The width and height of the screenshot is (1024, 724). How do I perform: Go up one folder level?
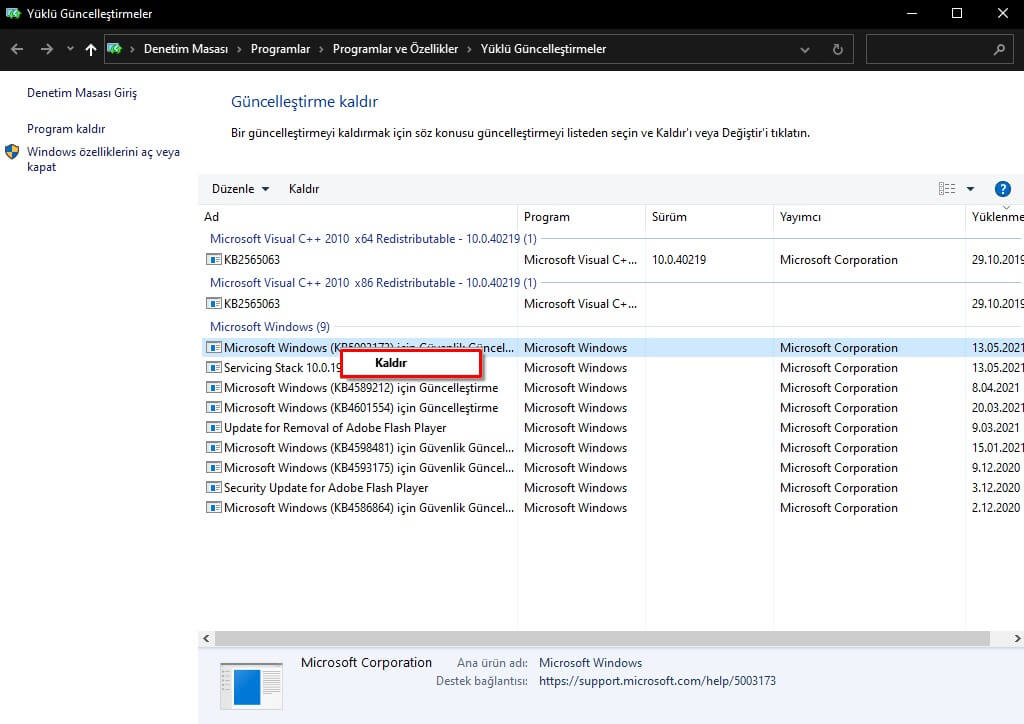91,49
